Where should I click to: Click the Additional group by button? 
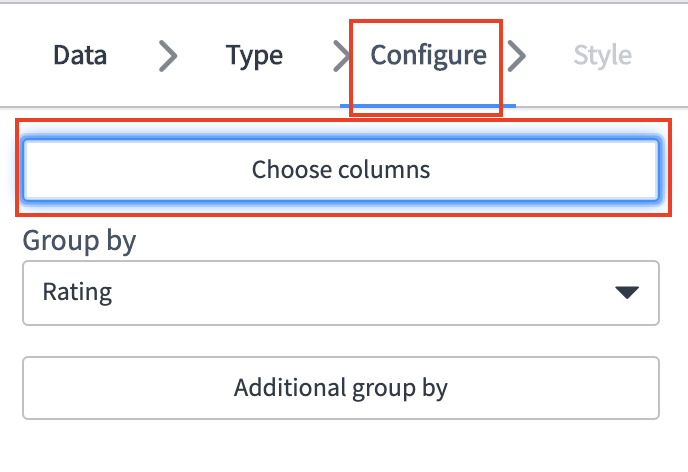(x=340, y=388)
